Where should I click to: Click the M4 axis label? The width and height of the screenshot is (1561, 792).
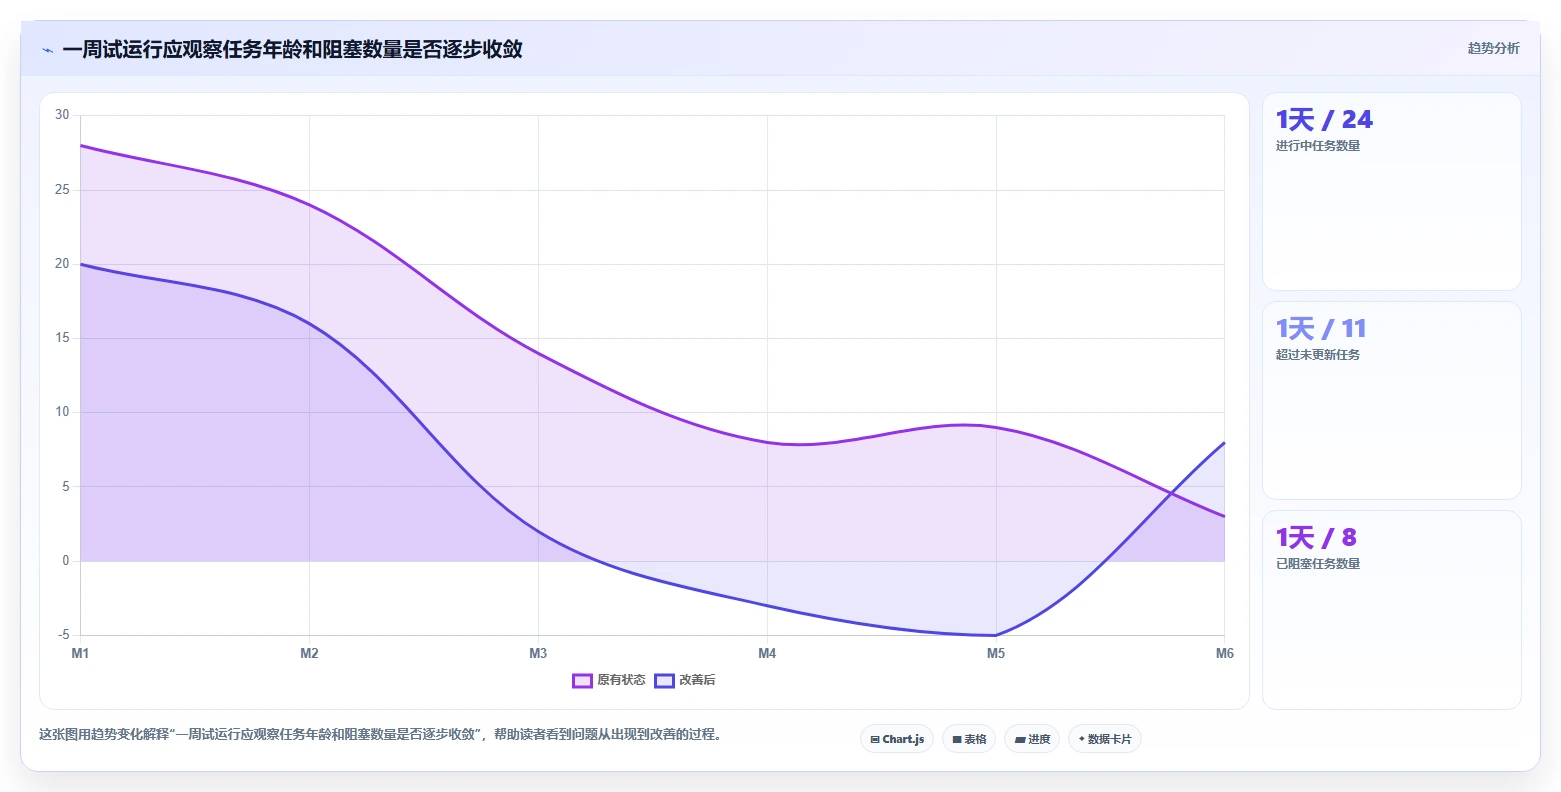coord(767,653)
